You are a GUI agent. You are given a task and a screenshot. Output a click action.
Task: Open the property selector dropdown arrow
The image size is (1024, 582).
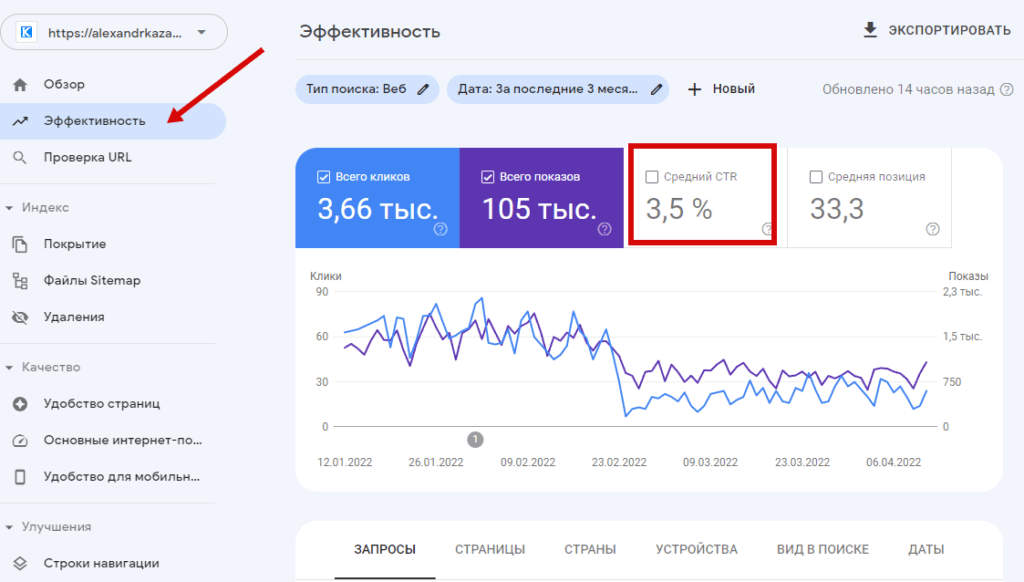(x=202, y=32)
